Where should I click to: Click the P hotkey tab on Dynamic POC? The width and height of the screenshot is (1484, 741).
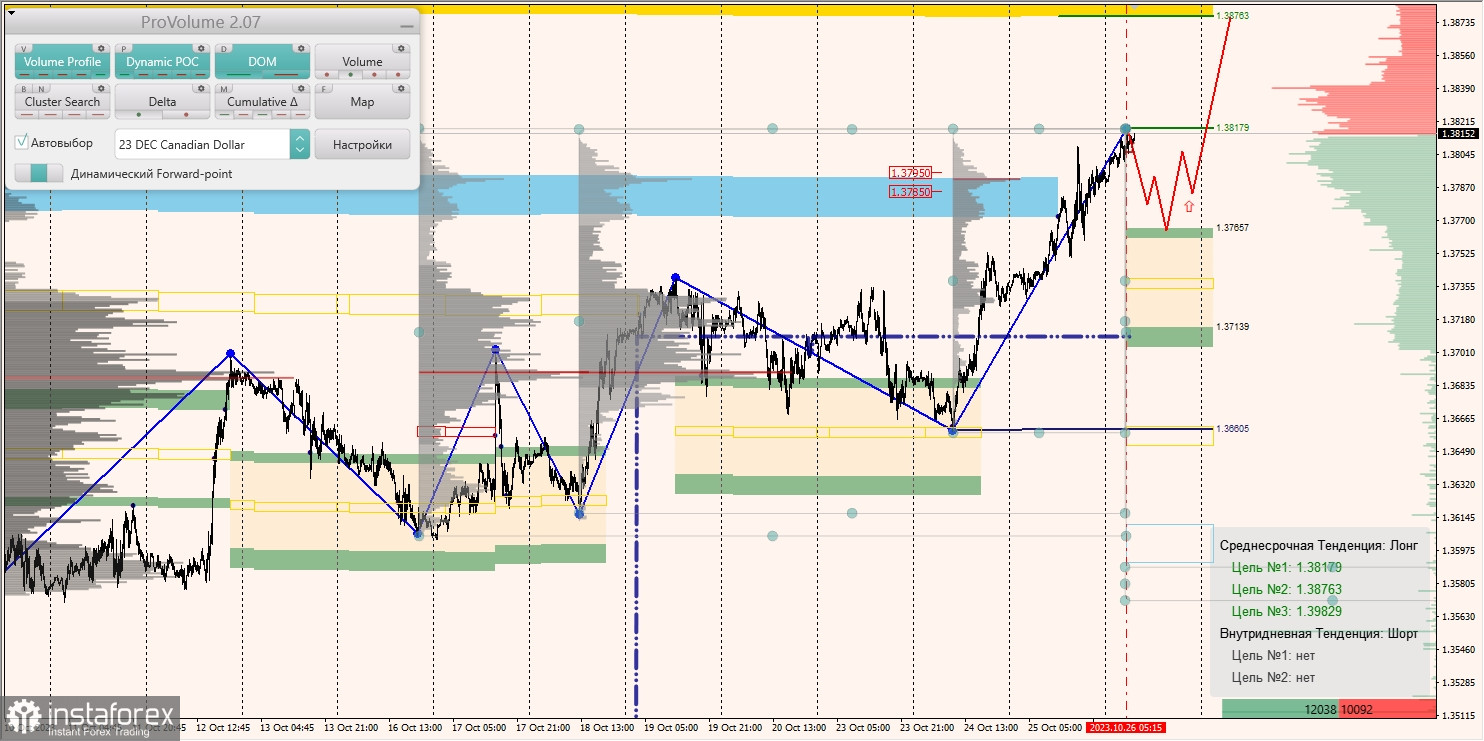tap(124, 49)
